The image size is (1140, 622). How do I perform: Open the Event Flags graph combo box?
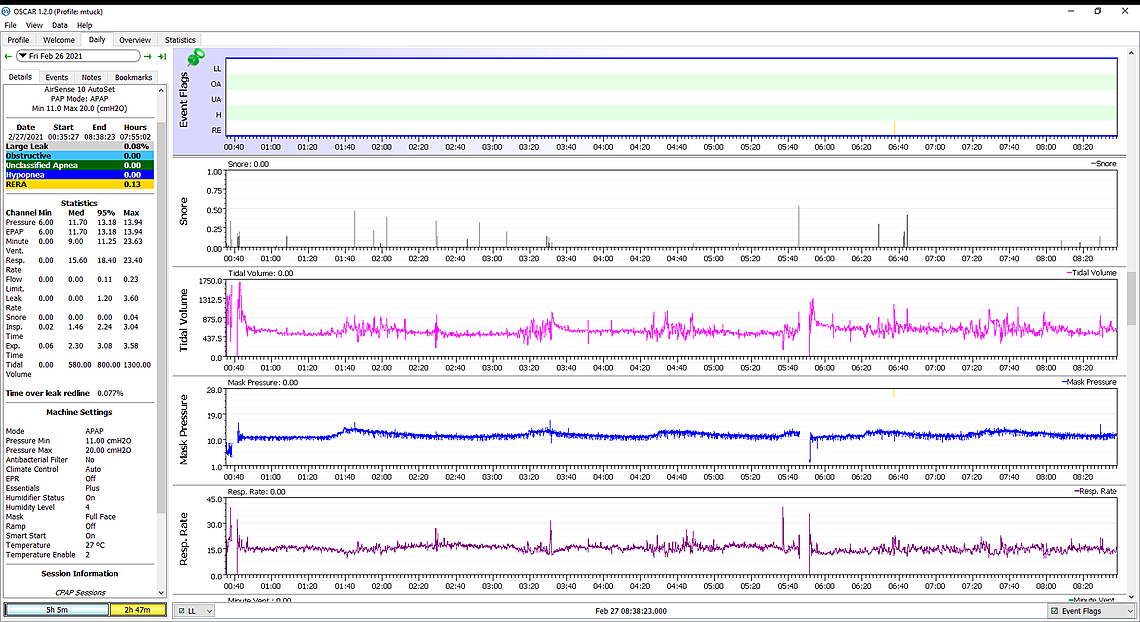coord(1091,611)
